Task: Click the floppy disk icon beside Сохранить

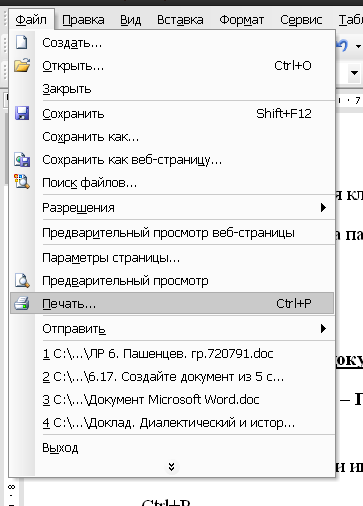Action: tap(22, 113)
